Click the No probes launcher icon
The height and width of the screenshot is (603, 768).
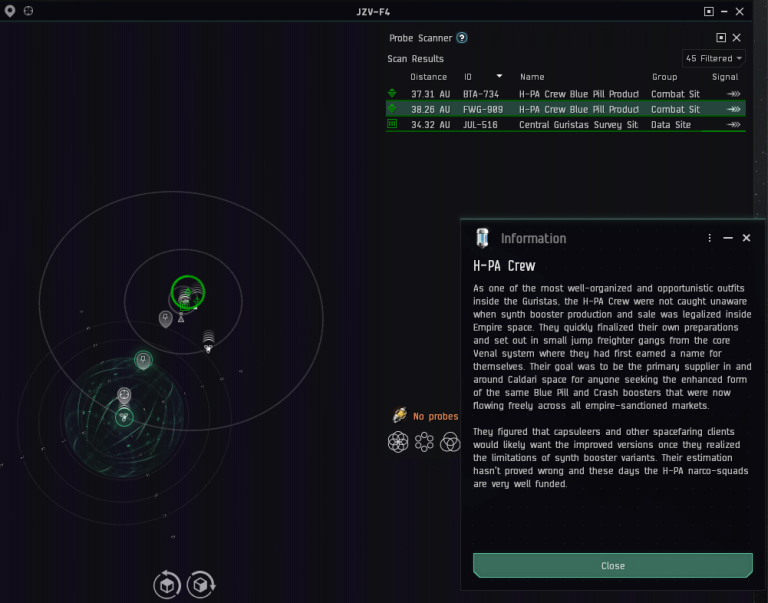coord(400,415)
